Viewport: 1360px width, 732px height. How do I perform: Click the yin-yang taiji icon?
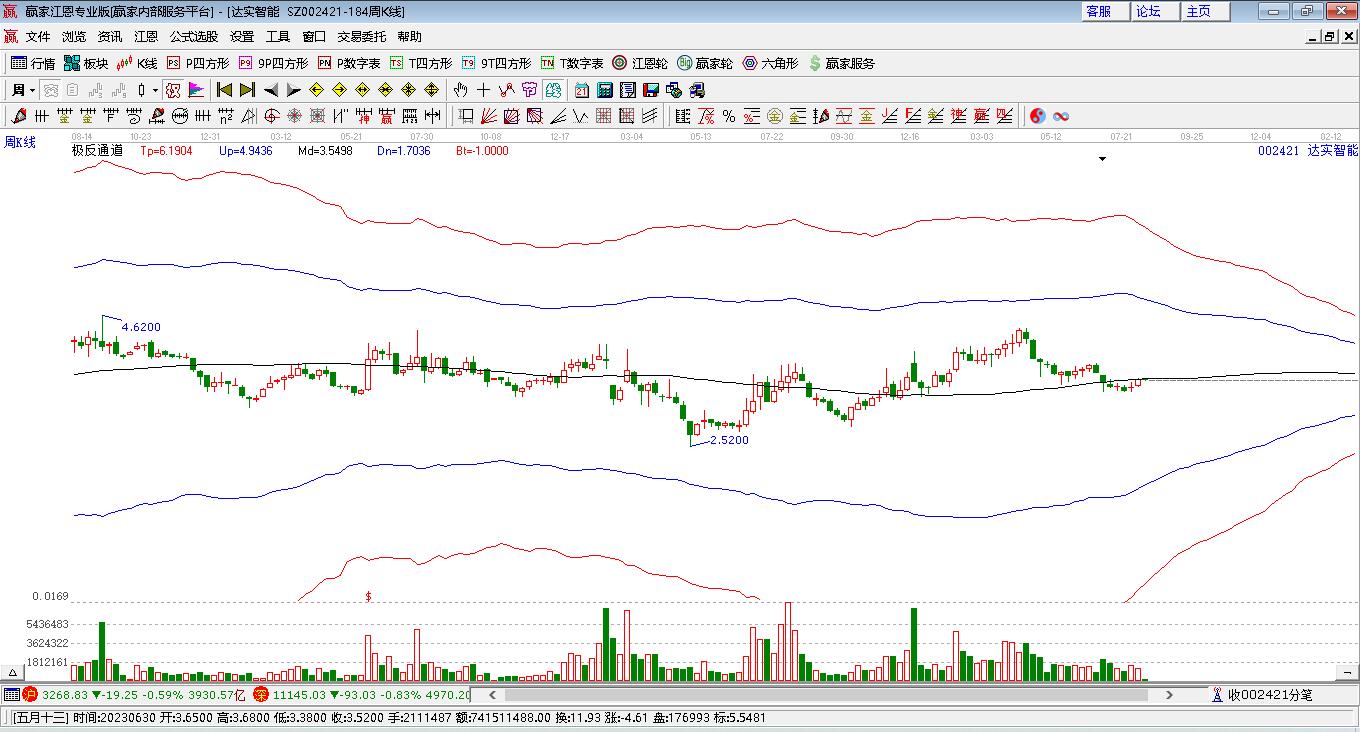(1037, 116)
